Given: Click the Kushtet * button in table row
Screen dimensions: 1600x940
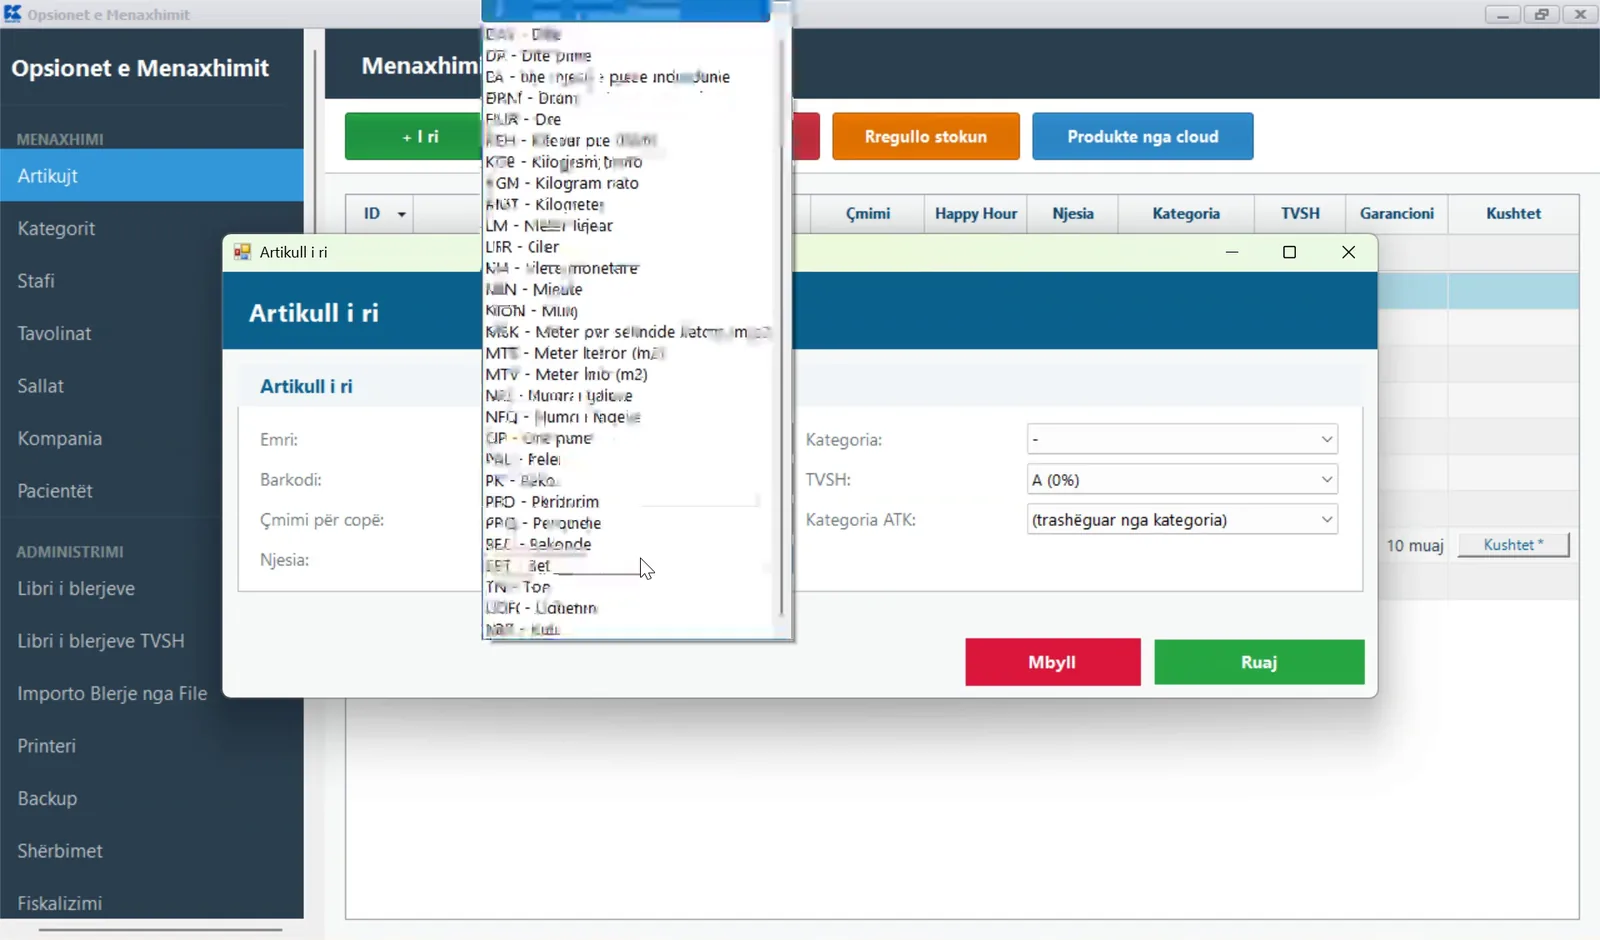Looking at the screenshot, I should coord(1513,545).
